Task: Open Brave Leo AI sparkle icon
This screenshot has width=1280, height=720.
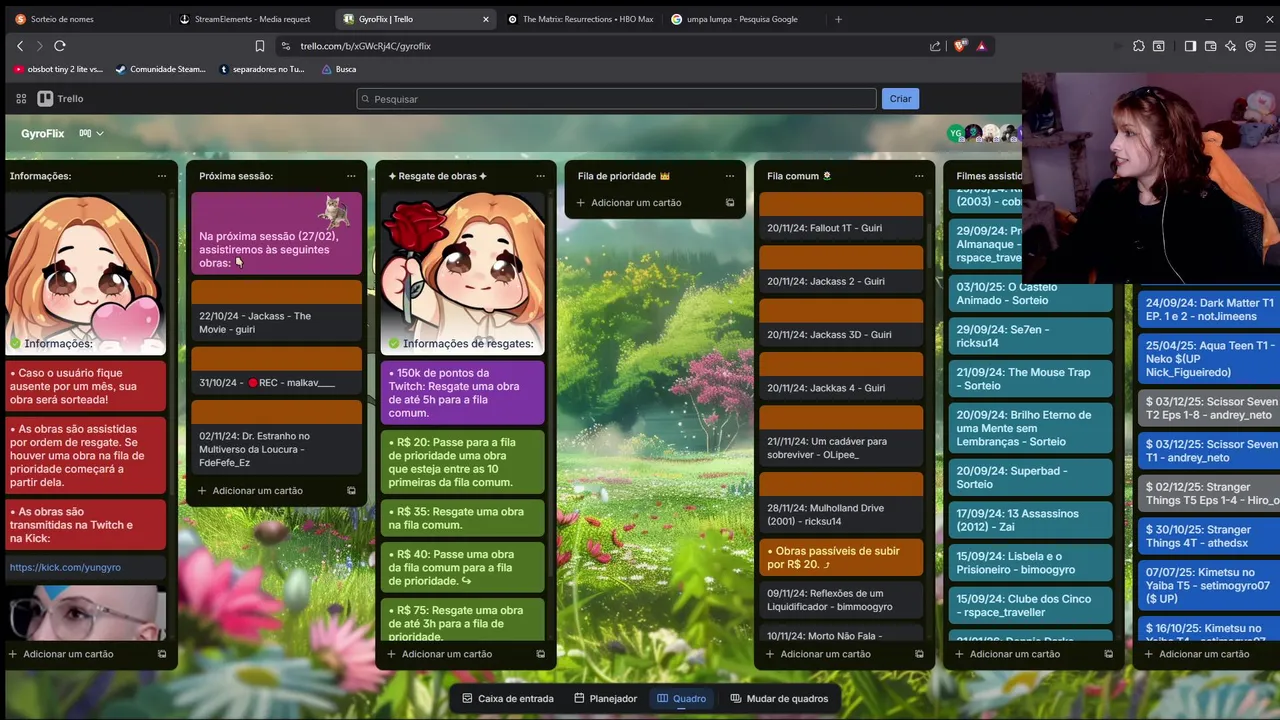Action: (x=1230, y=46)
